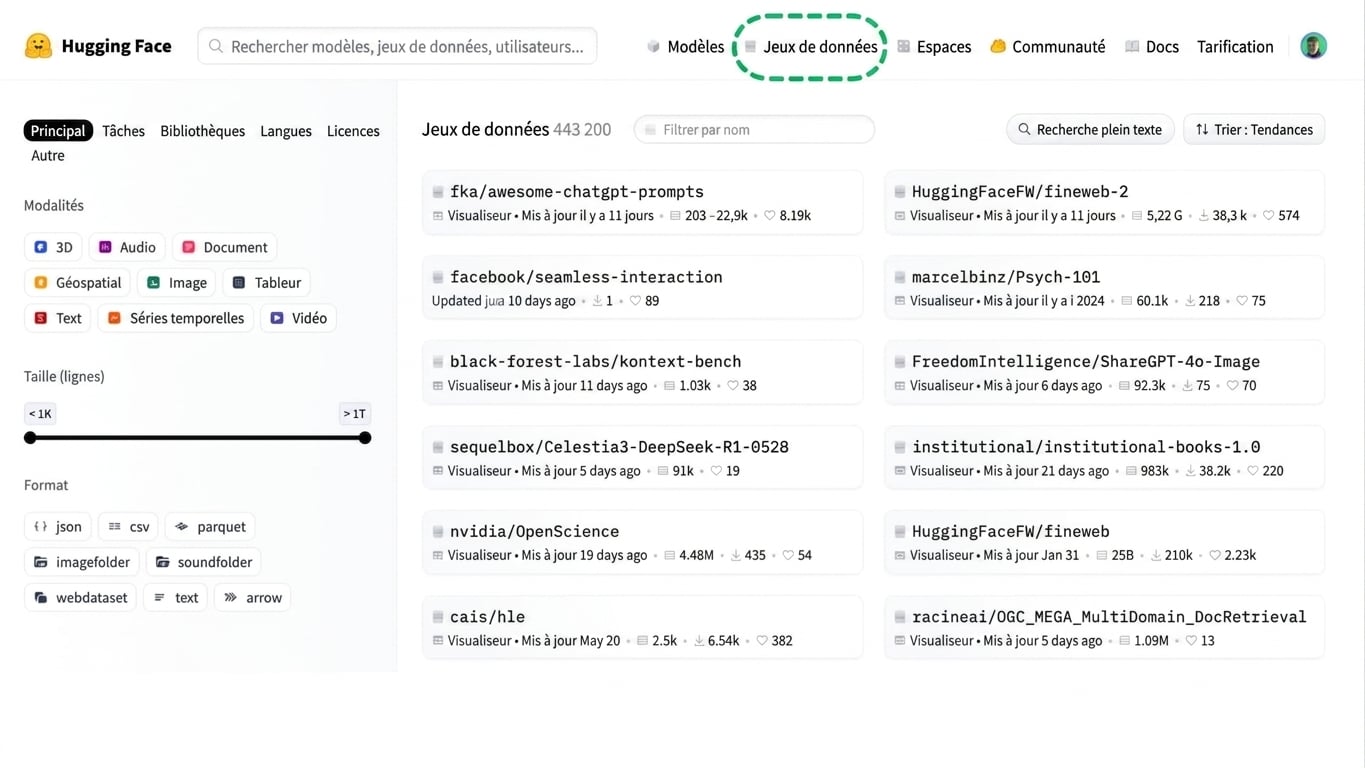Open the Trier : Tendances sort dropdown
1365x768 pixels.
pos(1254,130)
